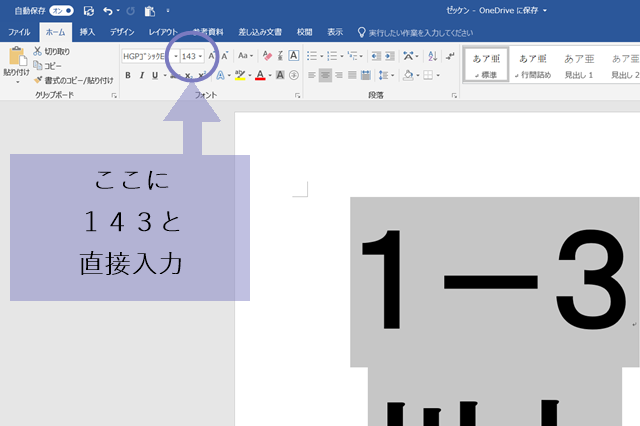This screenshot has width=640, height=426.
Task: Select the 見出し 1 style
Action: point(579,65)
